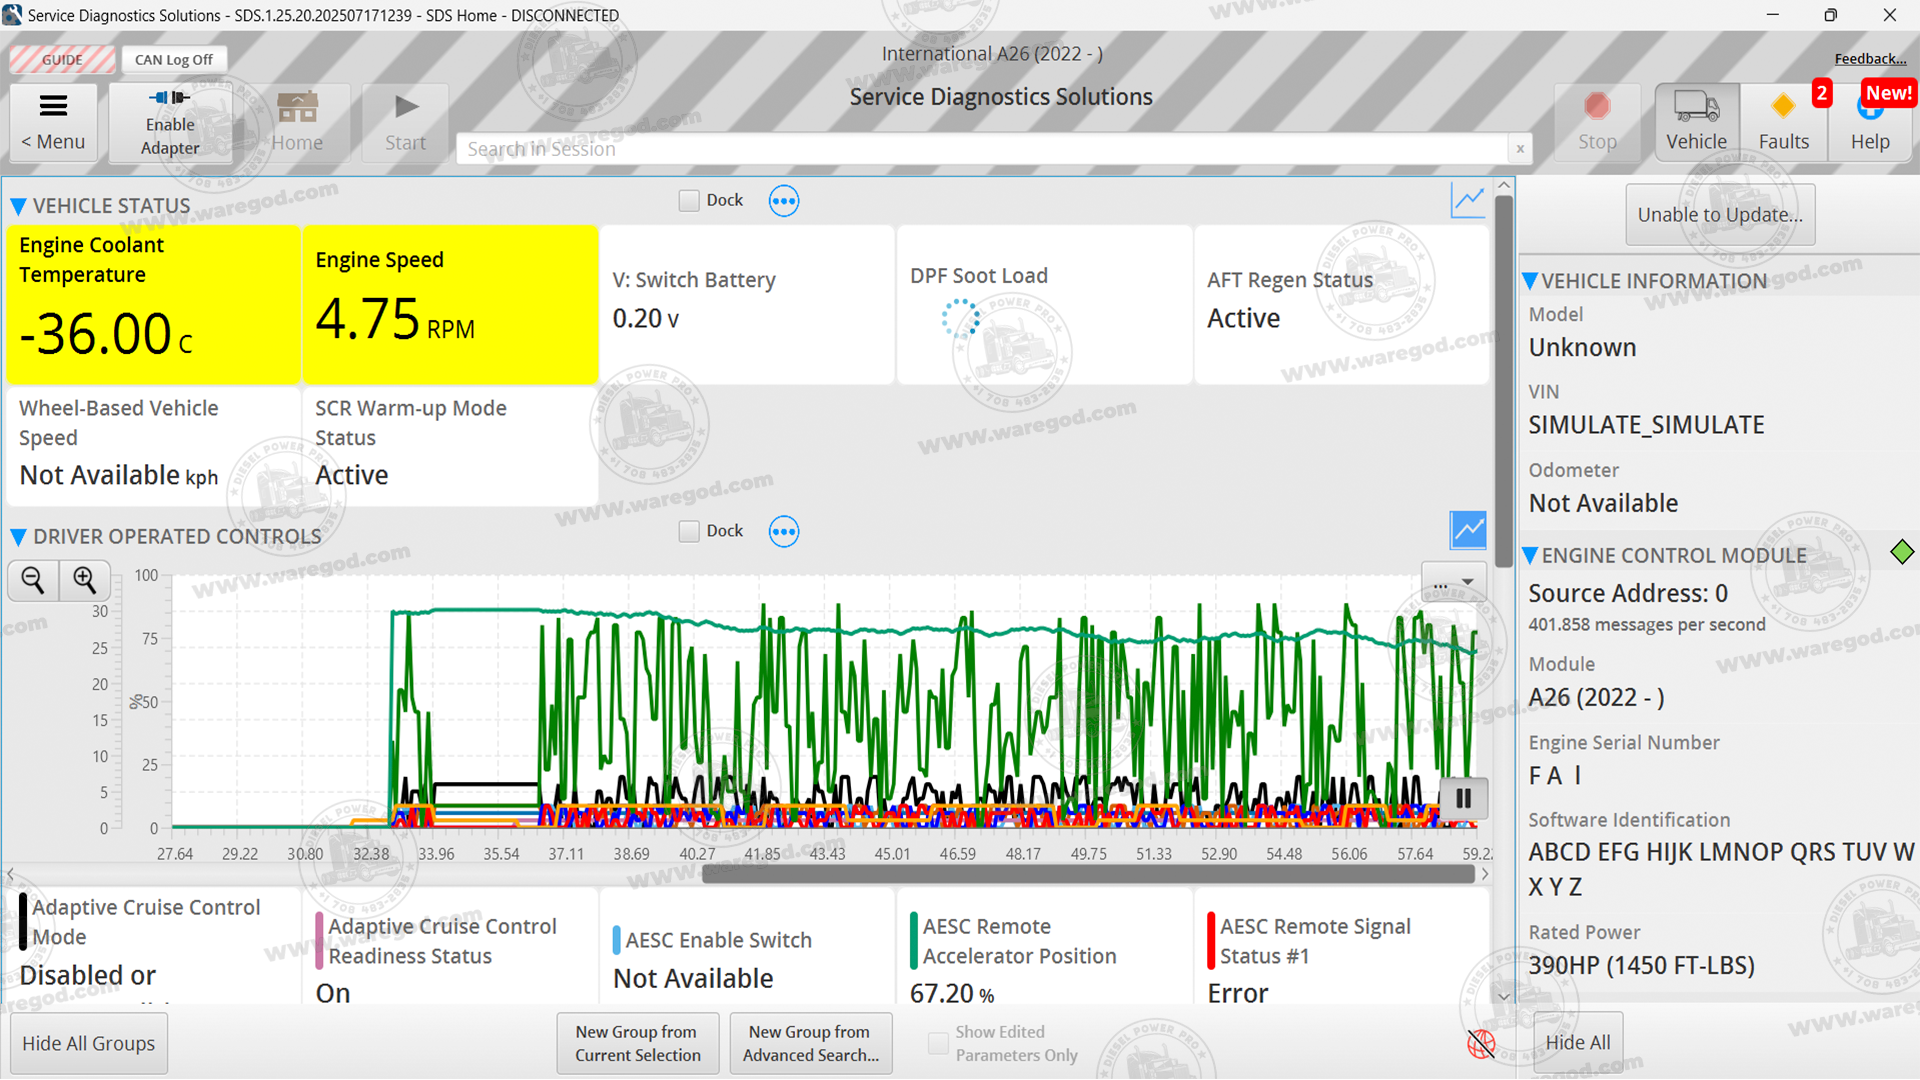Pause the live graph
This screenshot has width=1920, height=1080.
point(1463,798)
